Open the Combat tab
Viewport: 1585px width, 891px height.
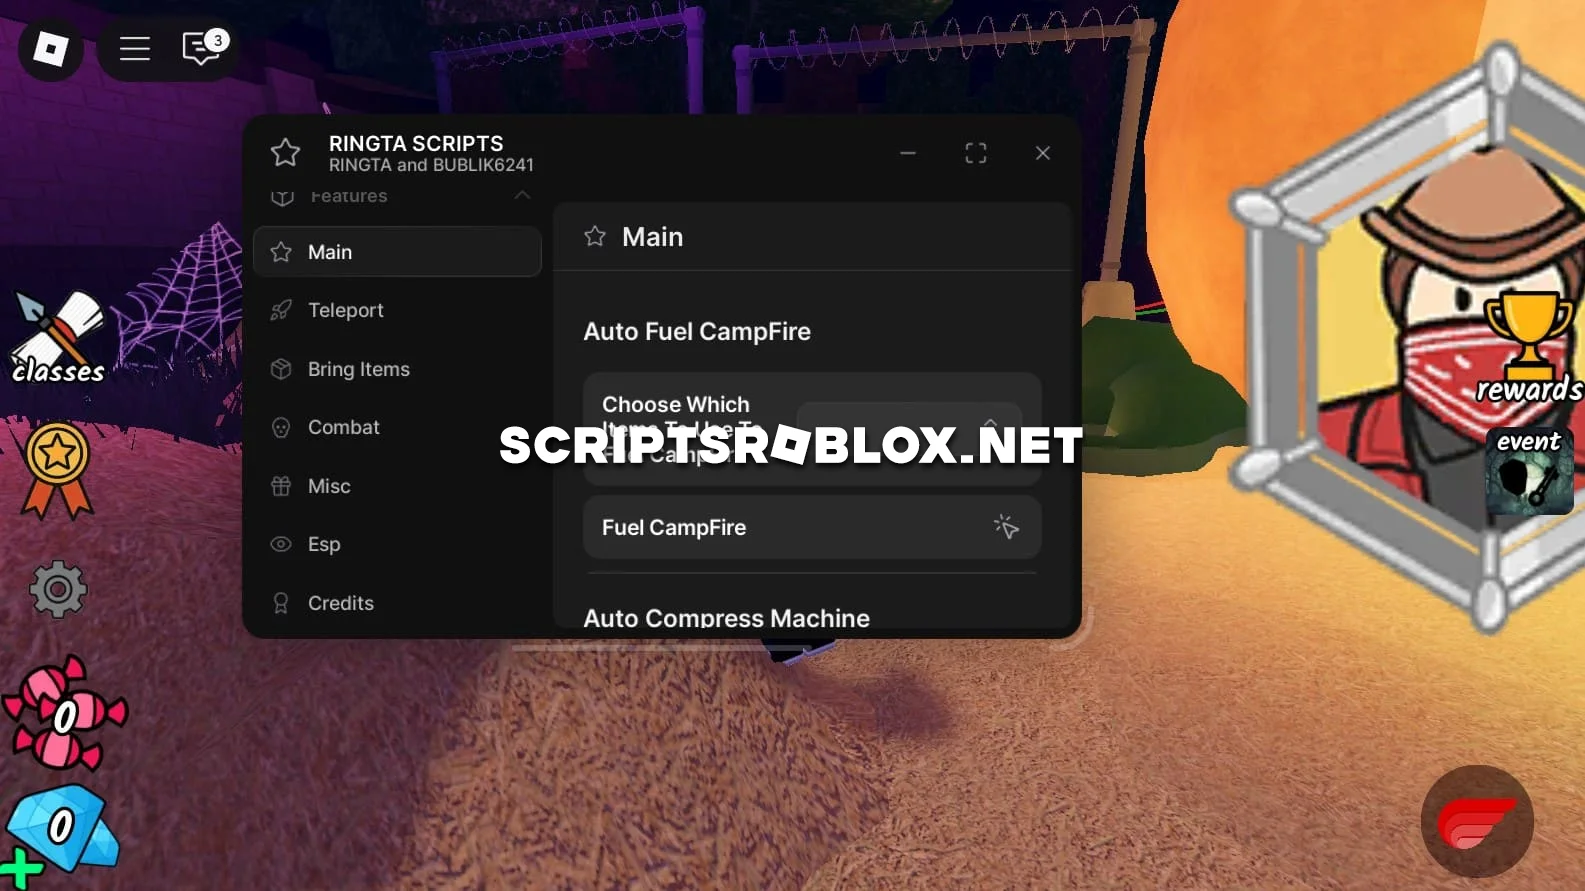343,427
